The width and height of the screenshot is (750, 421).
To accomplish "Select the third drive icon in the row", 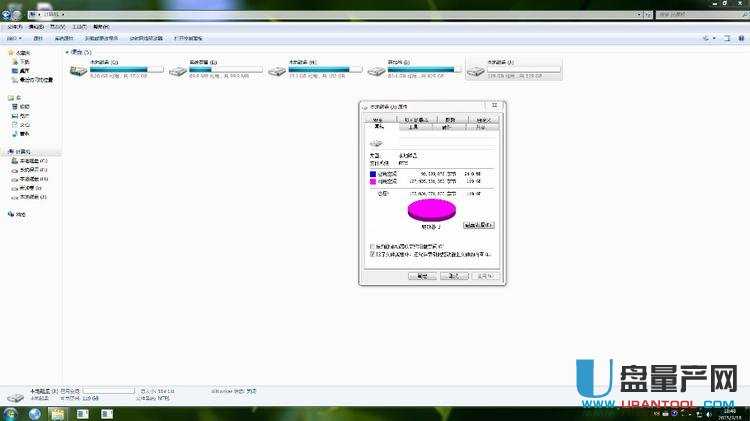I will pos(277,70).
